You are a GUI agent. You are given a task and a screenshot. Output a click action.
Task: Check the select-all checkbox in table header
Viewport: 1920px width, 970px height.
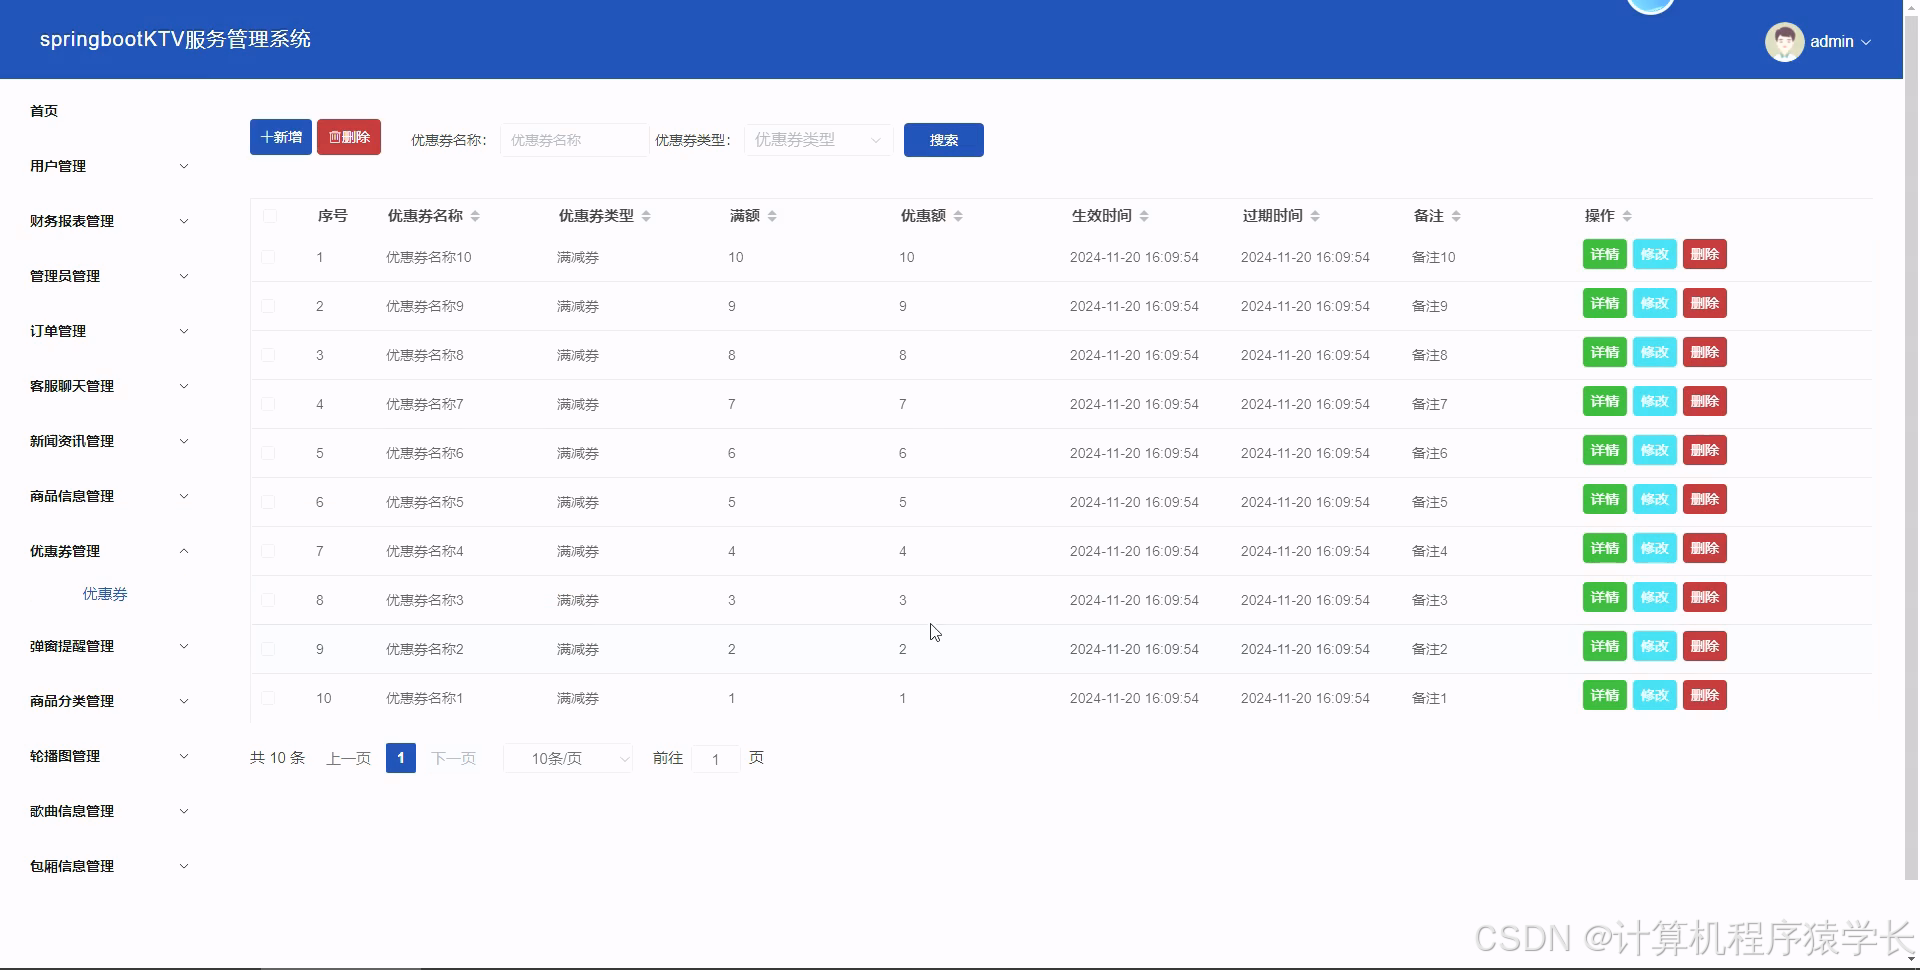pos(268,215)
